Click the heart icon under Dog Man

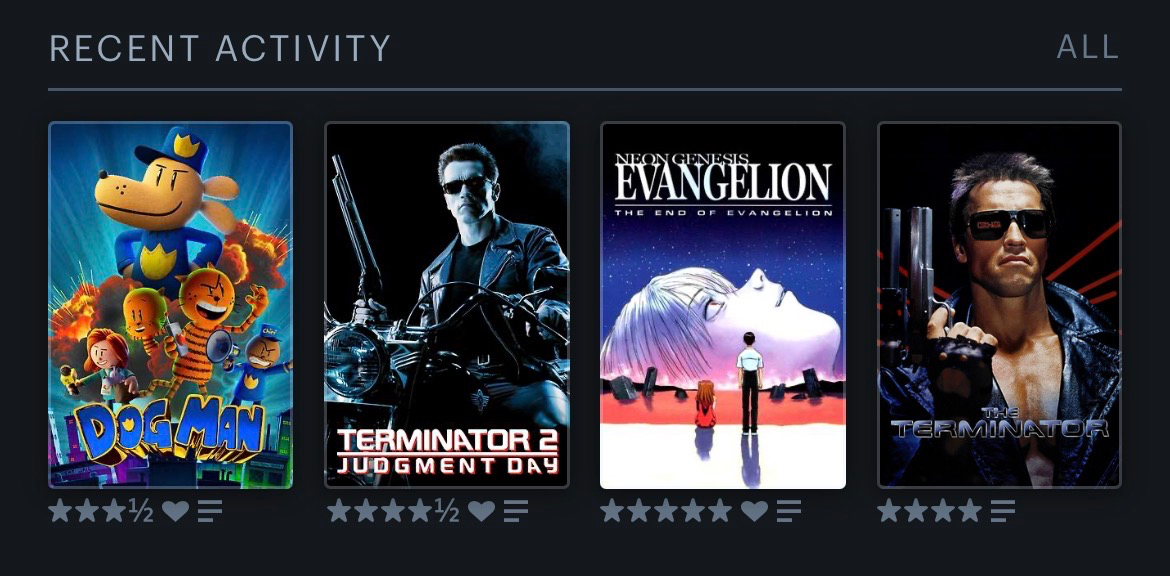[x=175, y=511]
